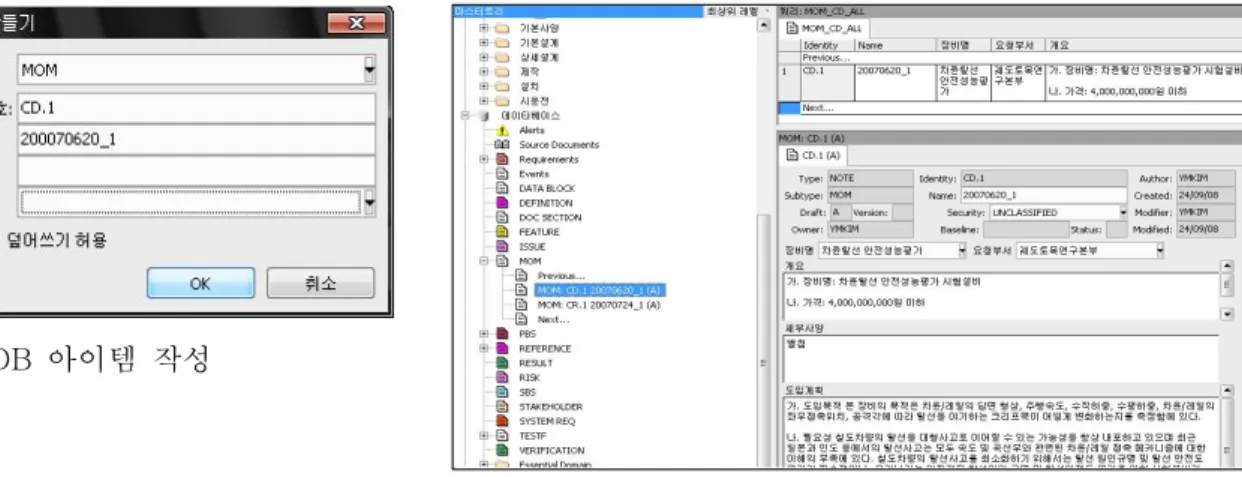
Task: Click the 도입계획 scrollbar up arrow
Action: (1227, 391)
